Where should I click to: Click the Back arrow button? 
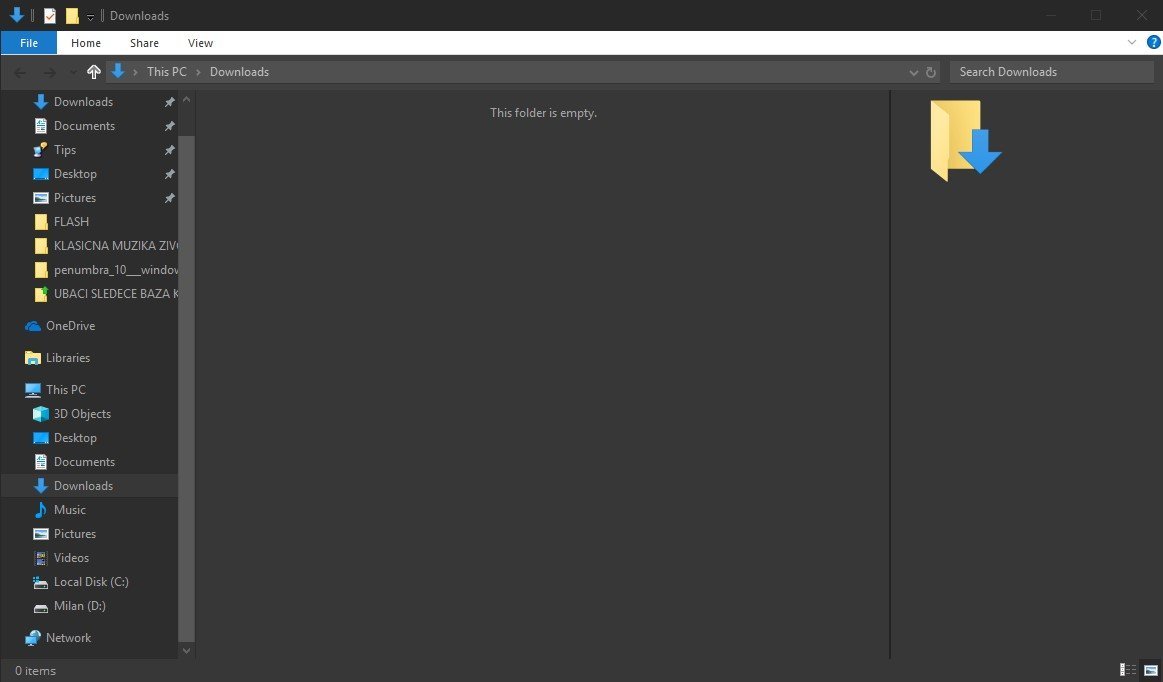20,72
